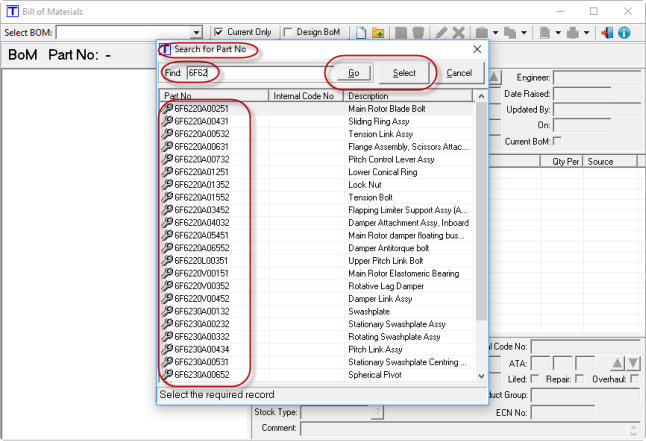Toggle the Current Only checkbox
This screenshot has height=441, width=646.
219,33
